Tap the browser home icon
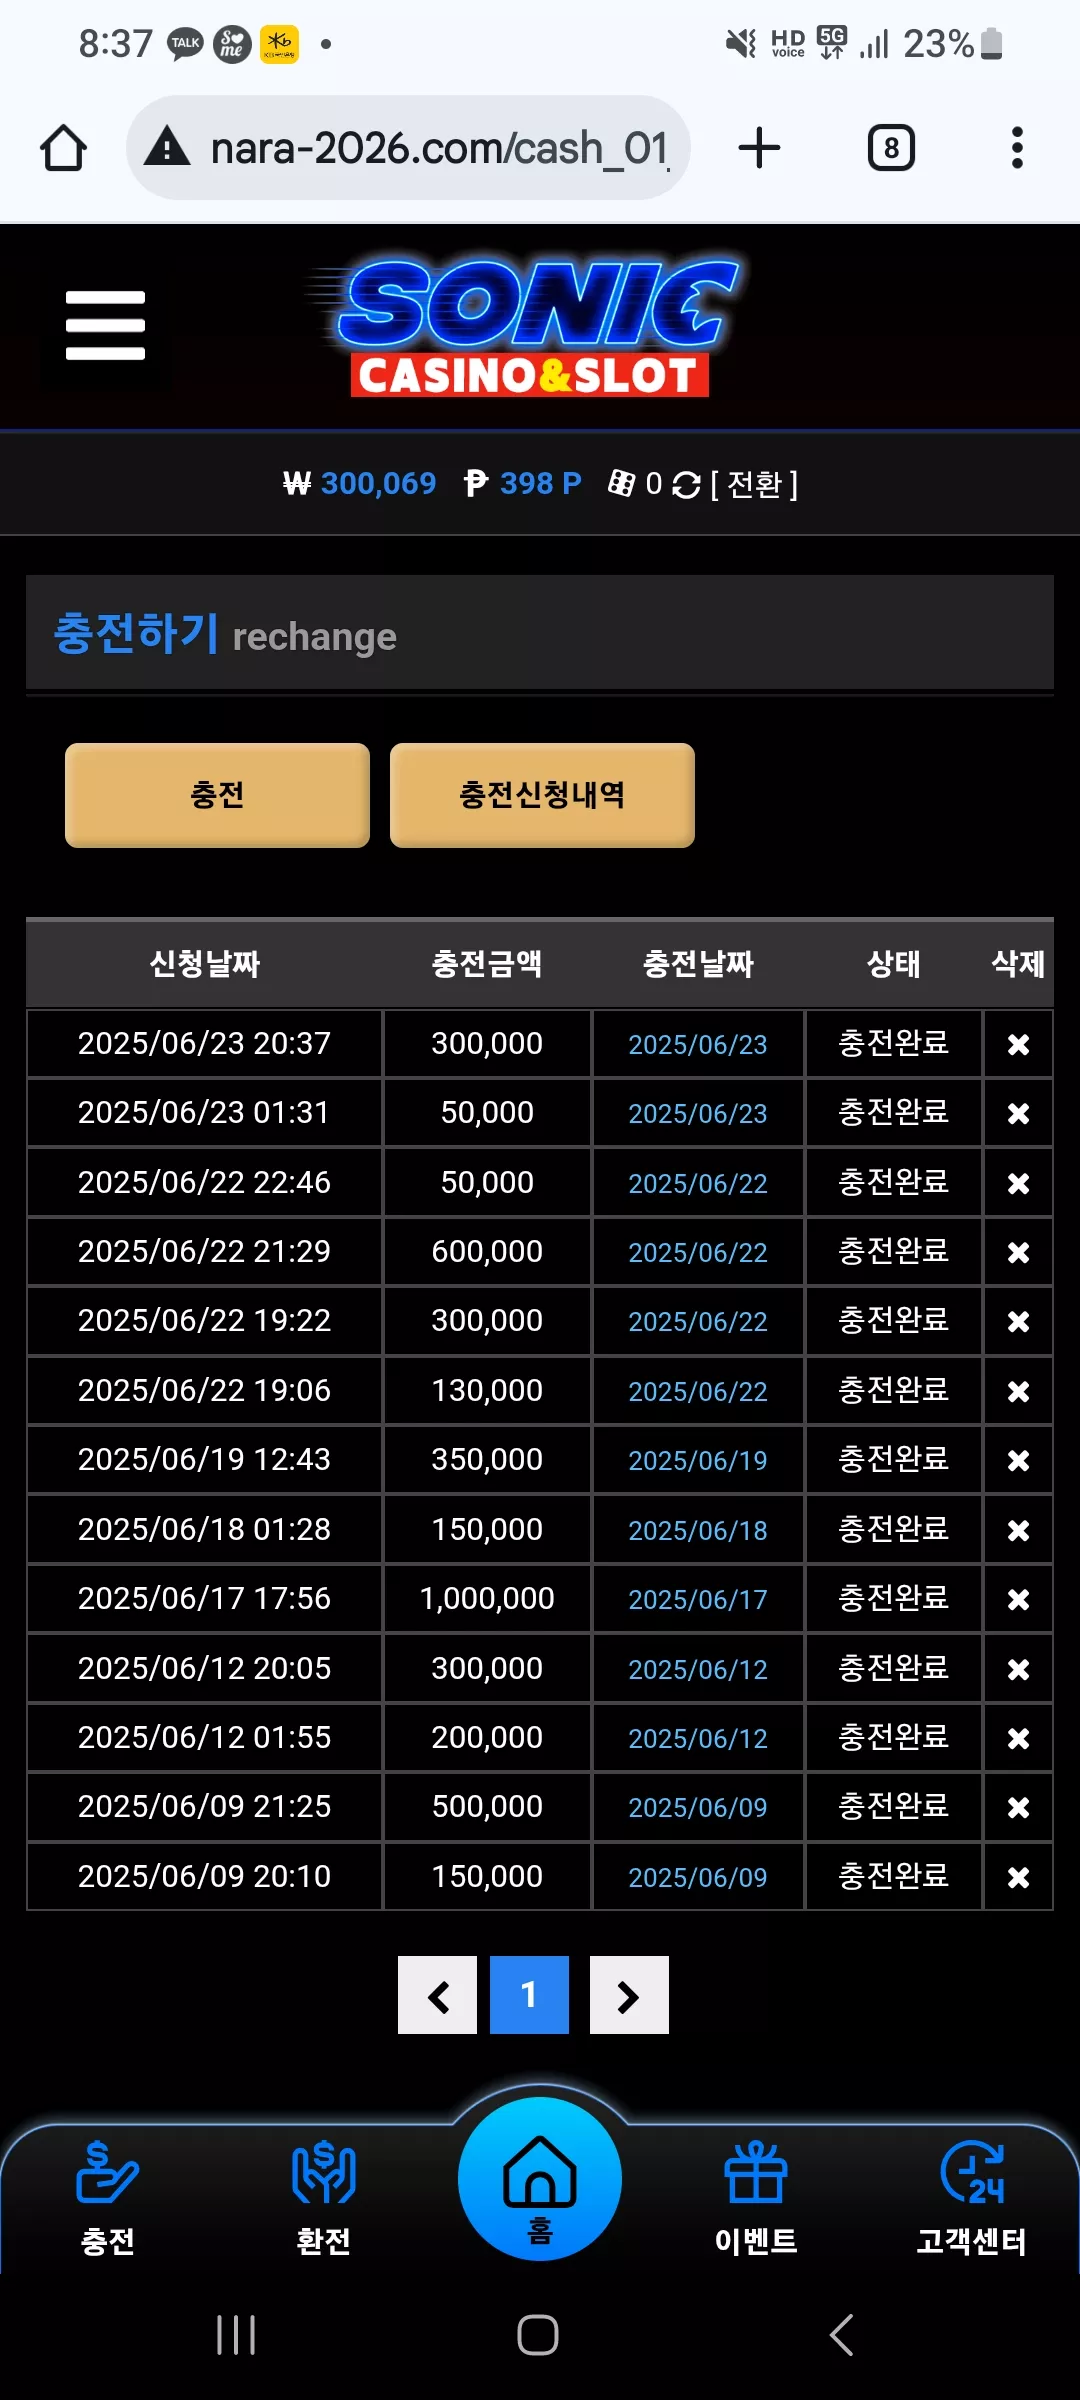 point(63,148)
